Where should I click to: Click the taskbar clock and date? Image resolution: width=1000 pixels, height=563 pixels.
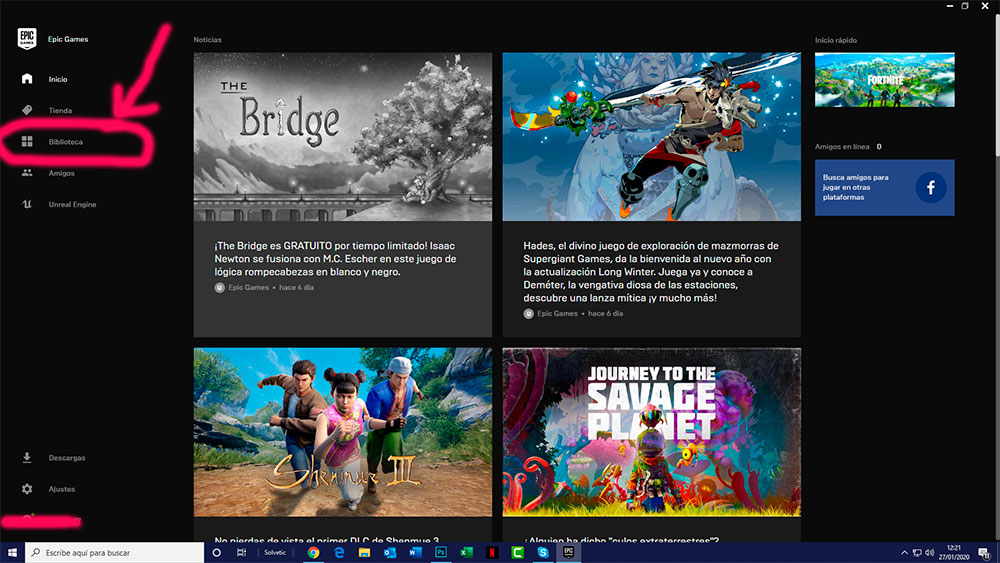tap(954, 552)
